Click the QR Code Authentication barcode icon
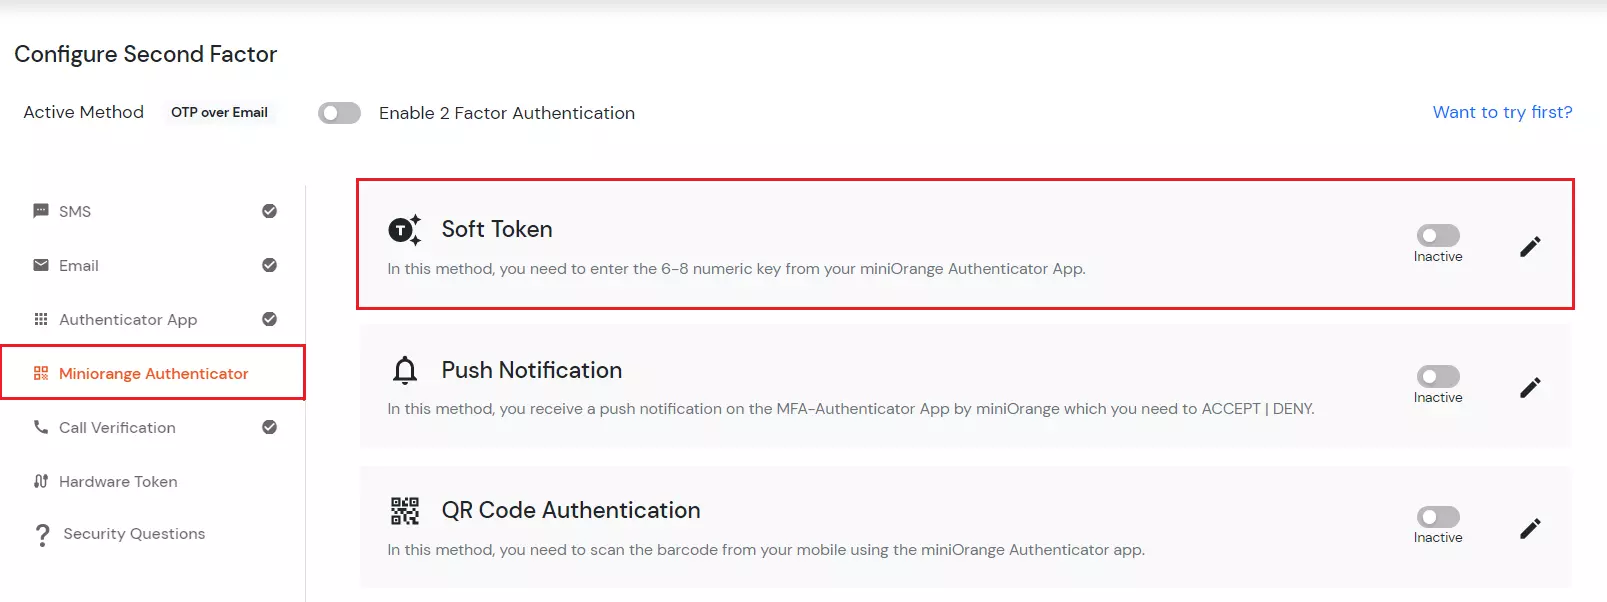Viewport: 1607px width, 602px height. (x=404, y=510)
